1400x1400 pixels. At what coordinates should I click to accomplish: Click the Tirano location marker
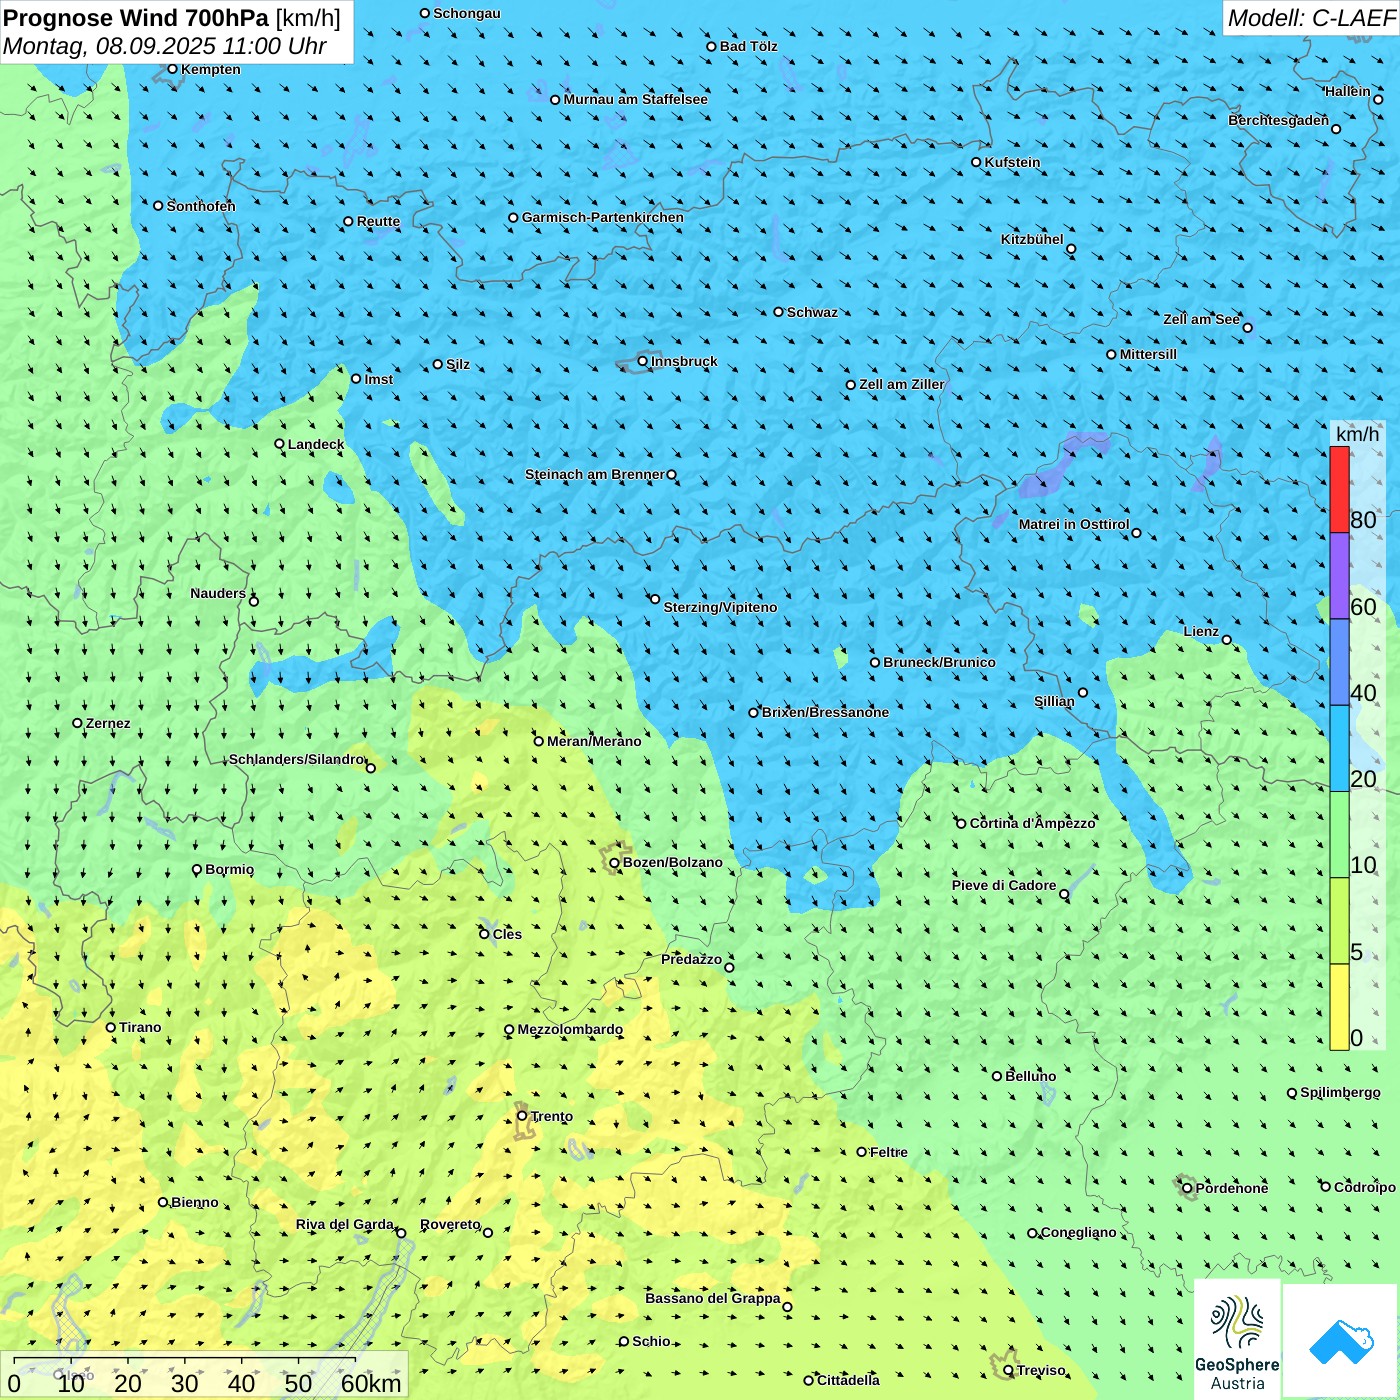111,1027
